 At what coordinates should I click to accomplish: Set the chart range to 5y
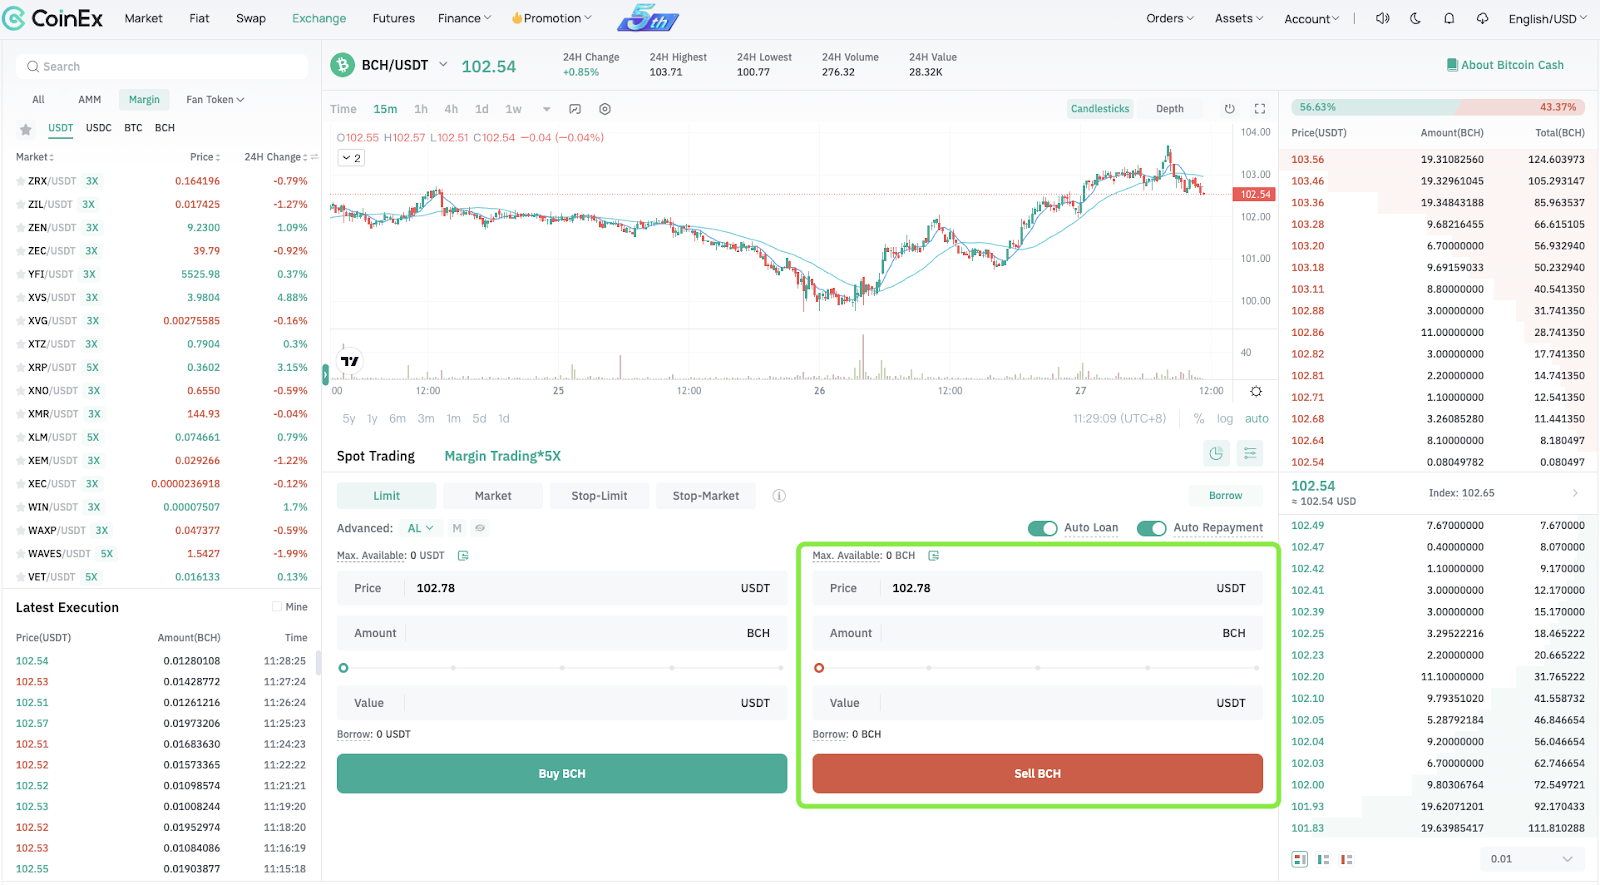tap(349, 419)
